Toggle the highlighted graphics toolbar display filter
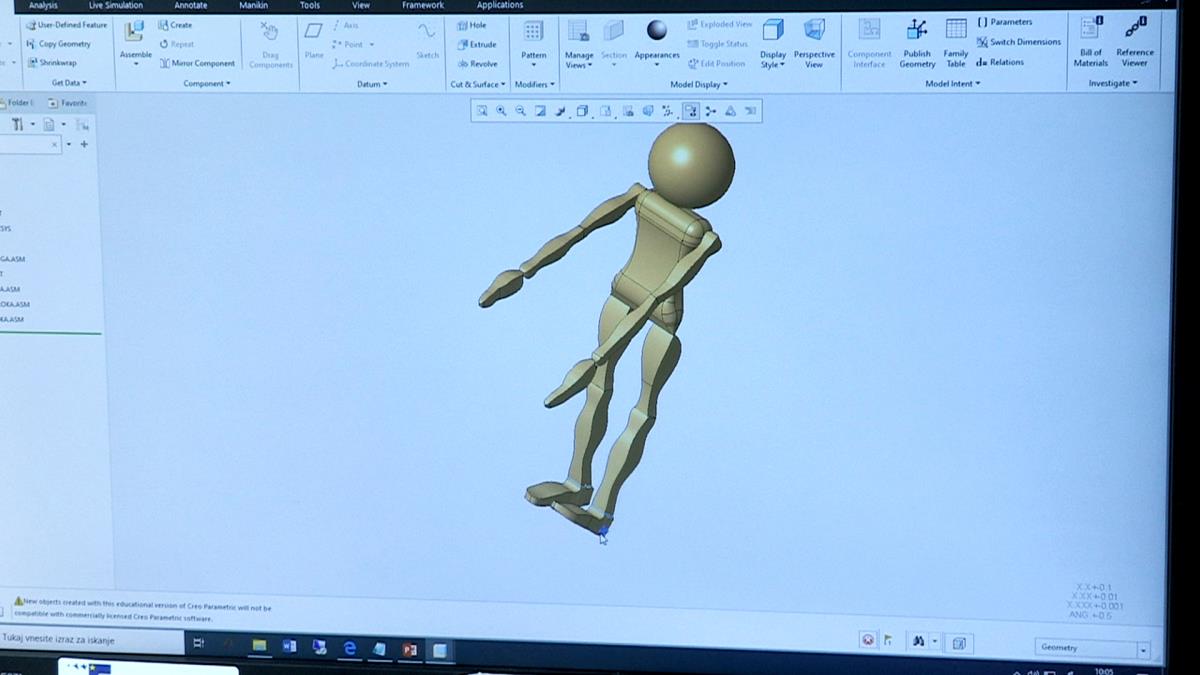1200x675 pixels. coord(691,111)
